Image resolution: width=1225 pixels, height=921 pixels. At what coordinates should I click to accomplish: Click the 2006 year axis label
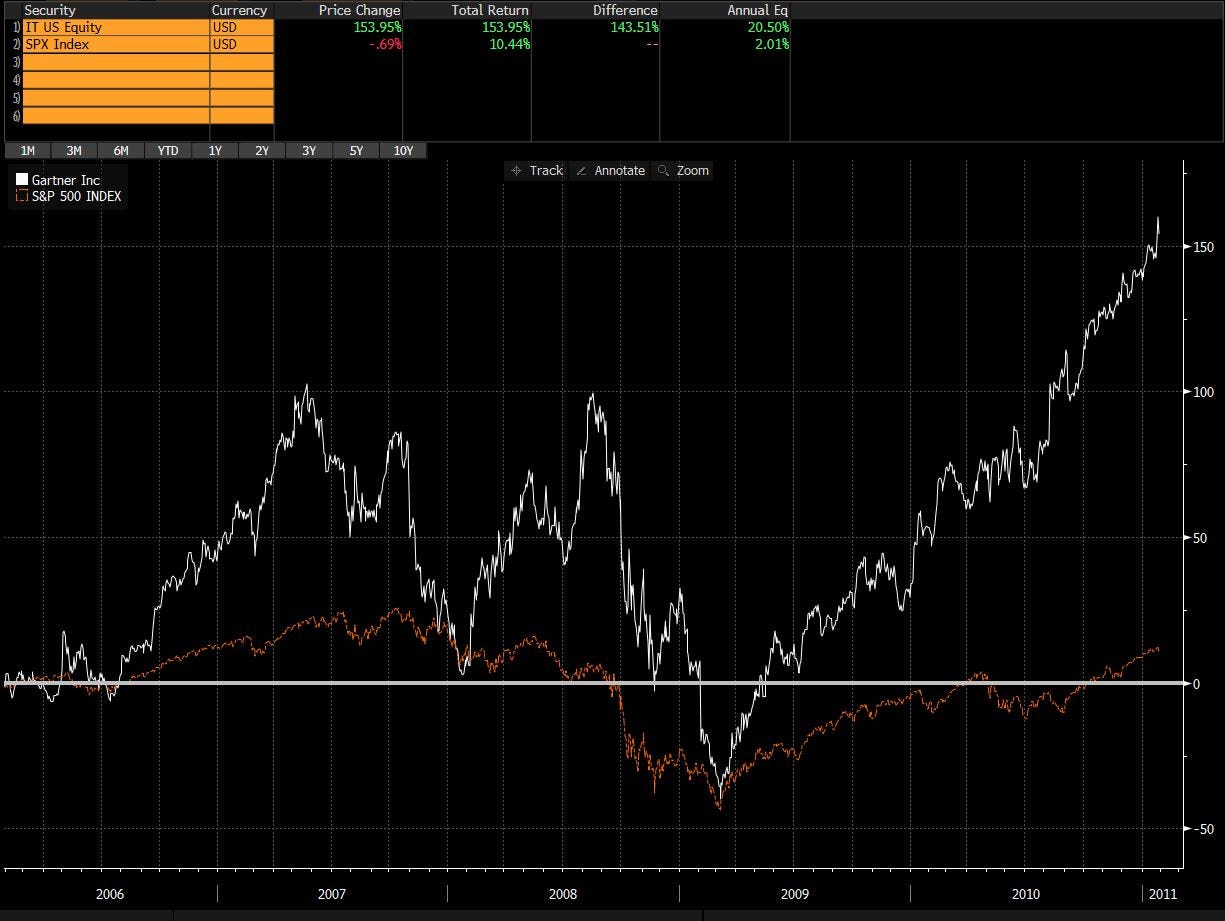coord(110,893)
